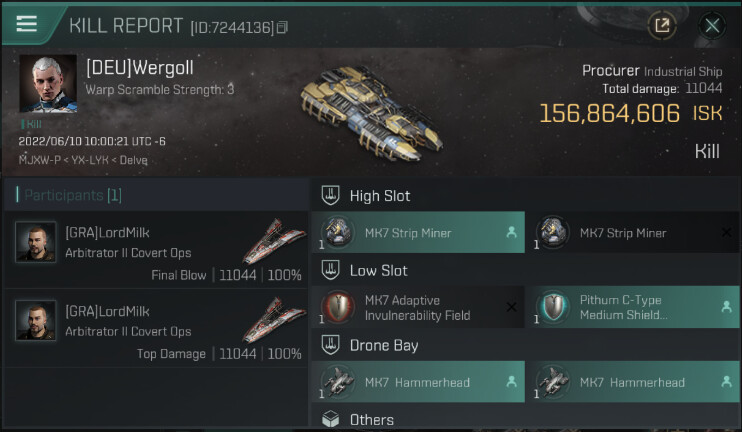
Task: Collapse the Drone Bay section
Action: tap(332, 346)
